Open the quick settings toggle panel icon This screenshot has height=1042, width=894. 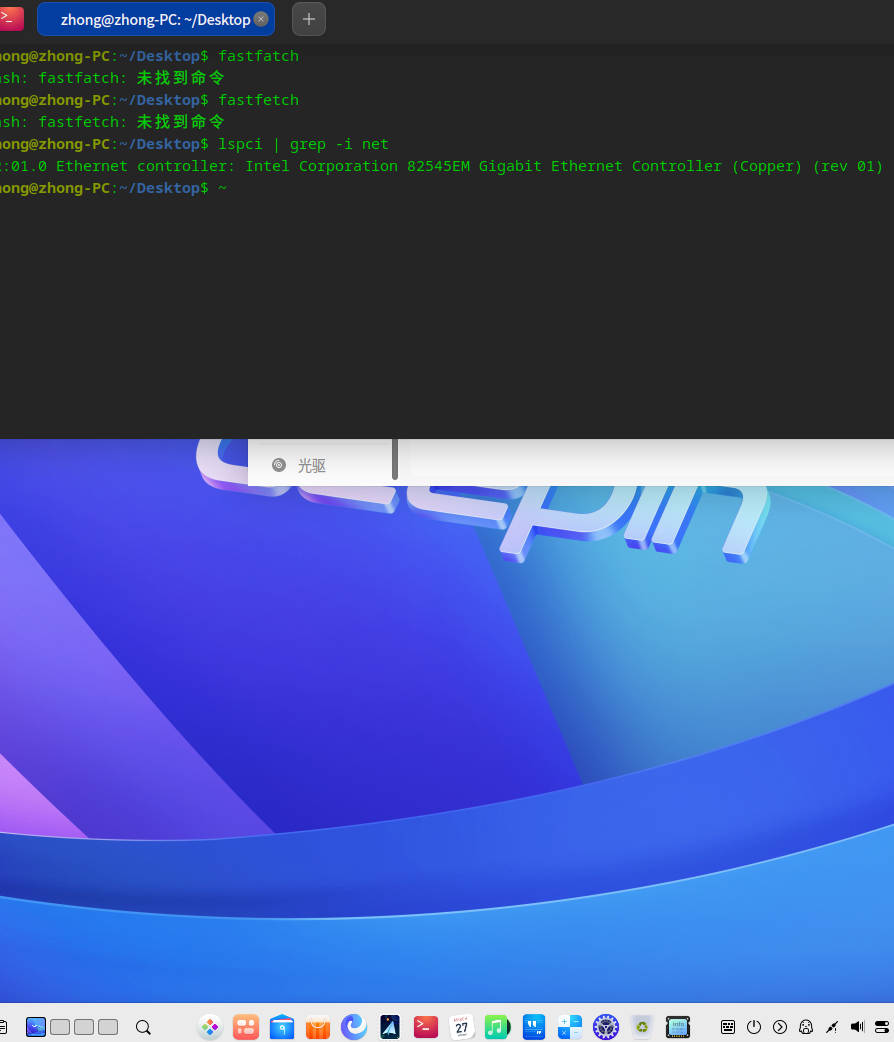(x=882, y=1027)
